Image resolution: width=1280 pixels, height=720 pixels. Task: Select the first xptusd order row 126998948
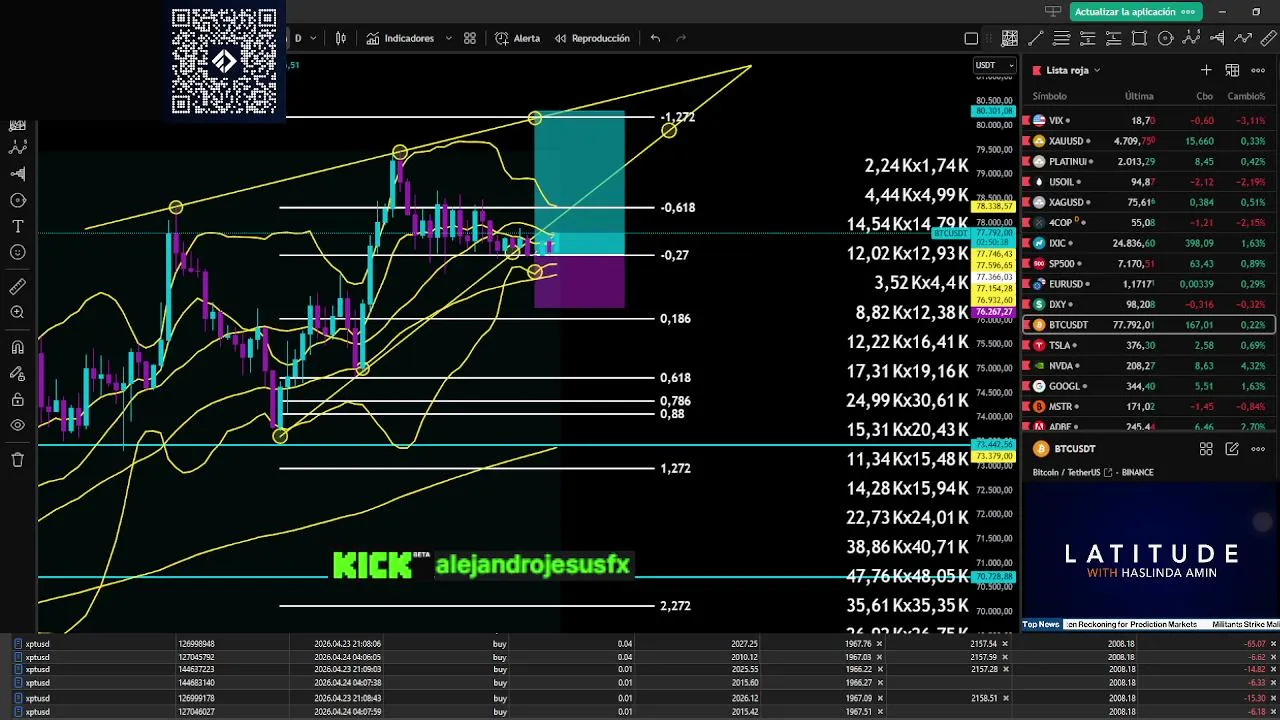pyautogui.click(x=640, y=644)
